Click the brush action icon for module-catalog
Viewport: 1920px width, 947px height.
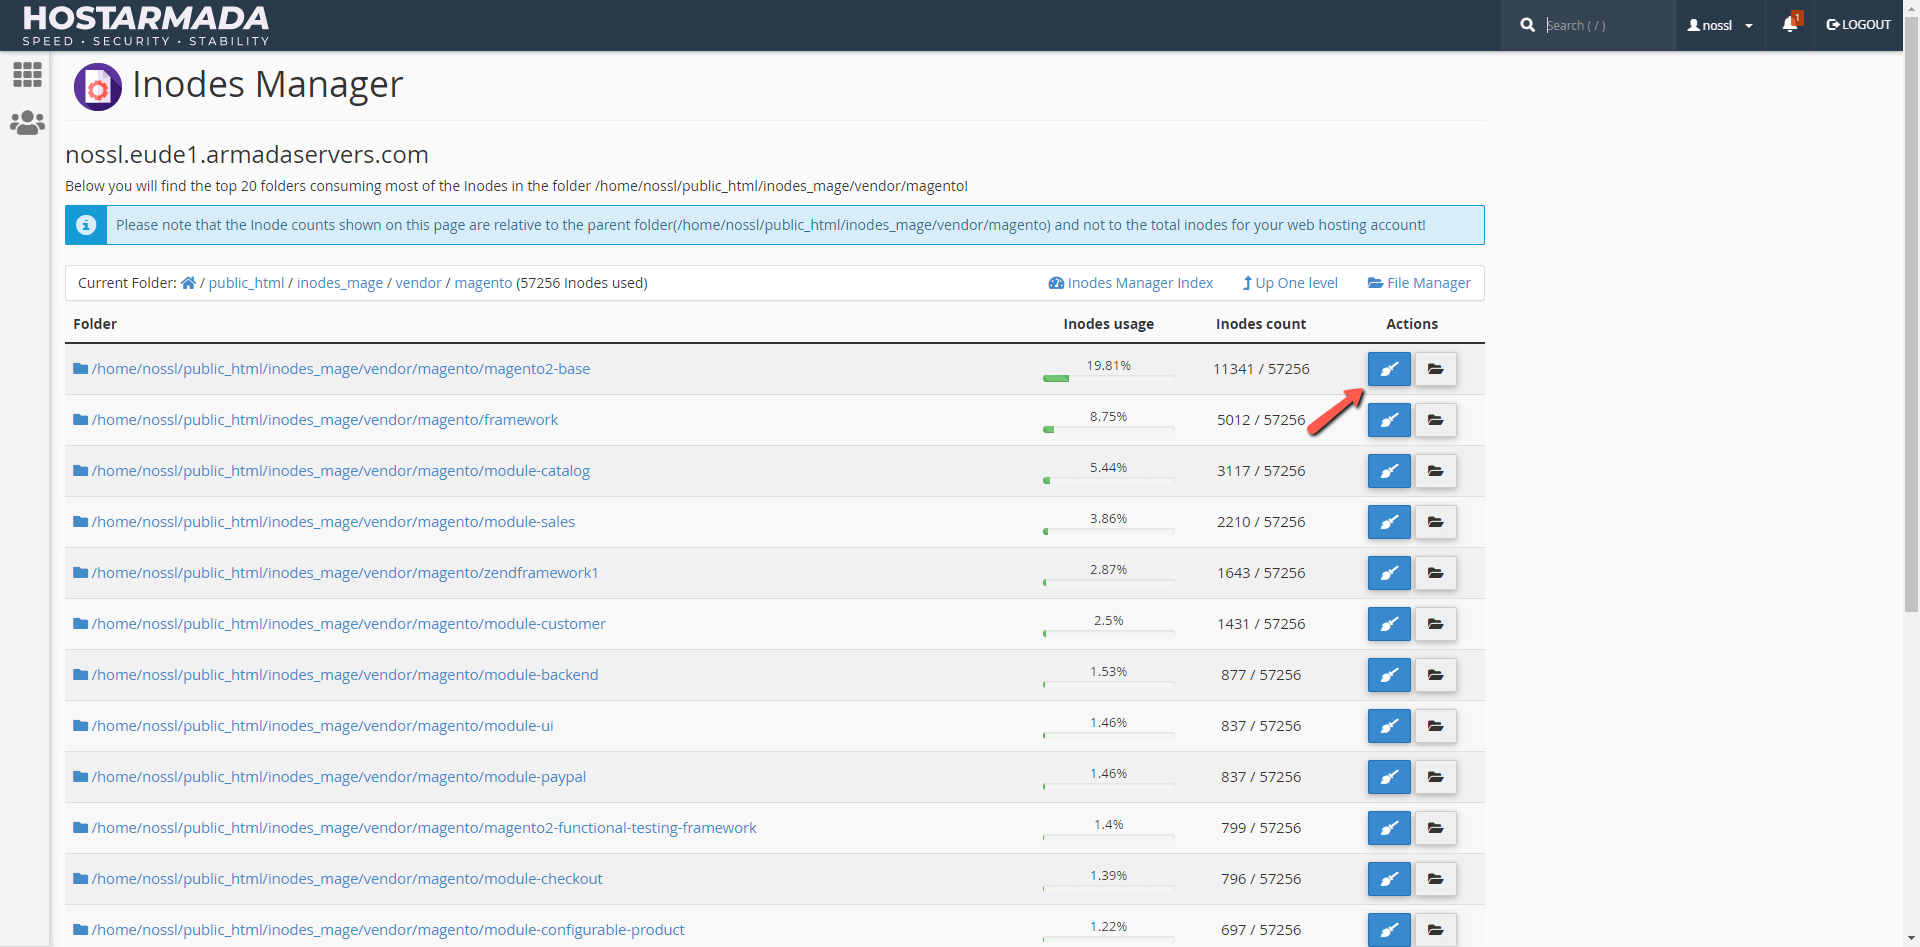click(1389, 471)
